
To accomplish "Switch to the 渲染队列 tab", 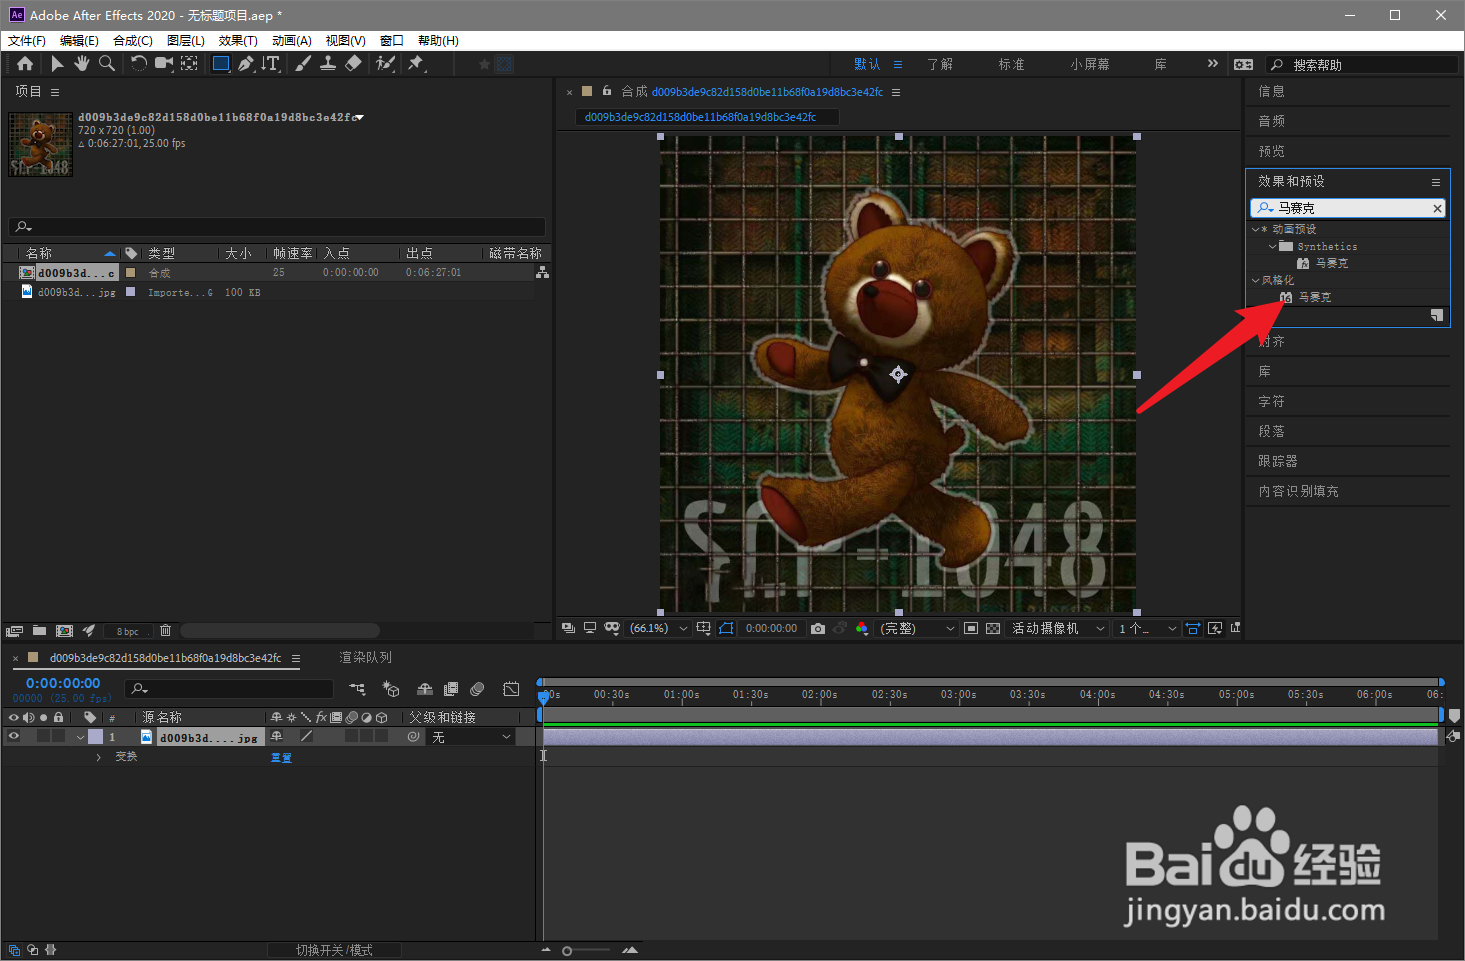I will click(365, 657).
